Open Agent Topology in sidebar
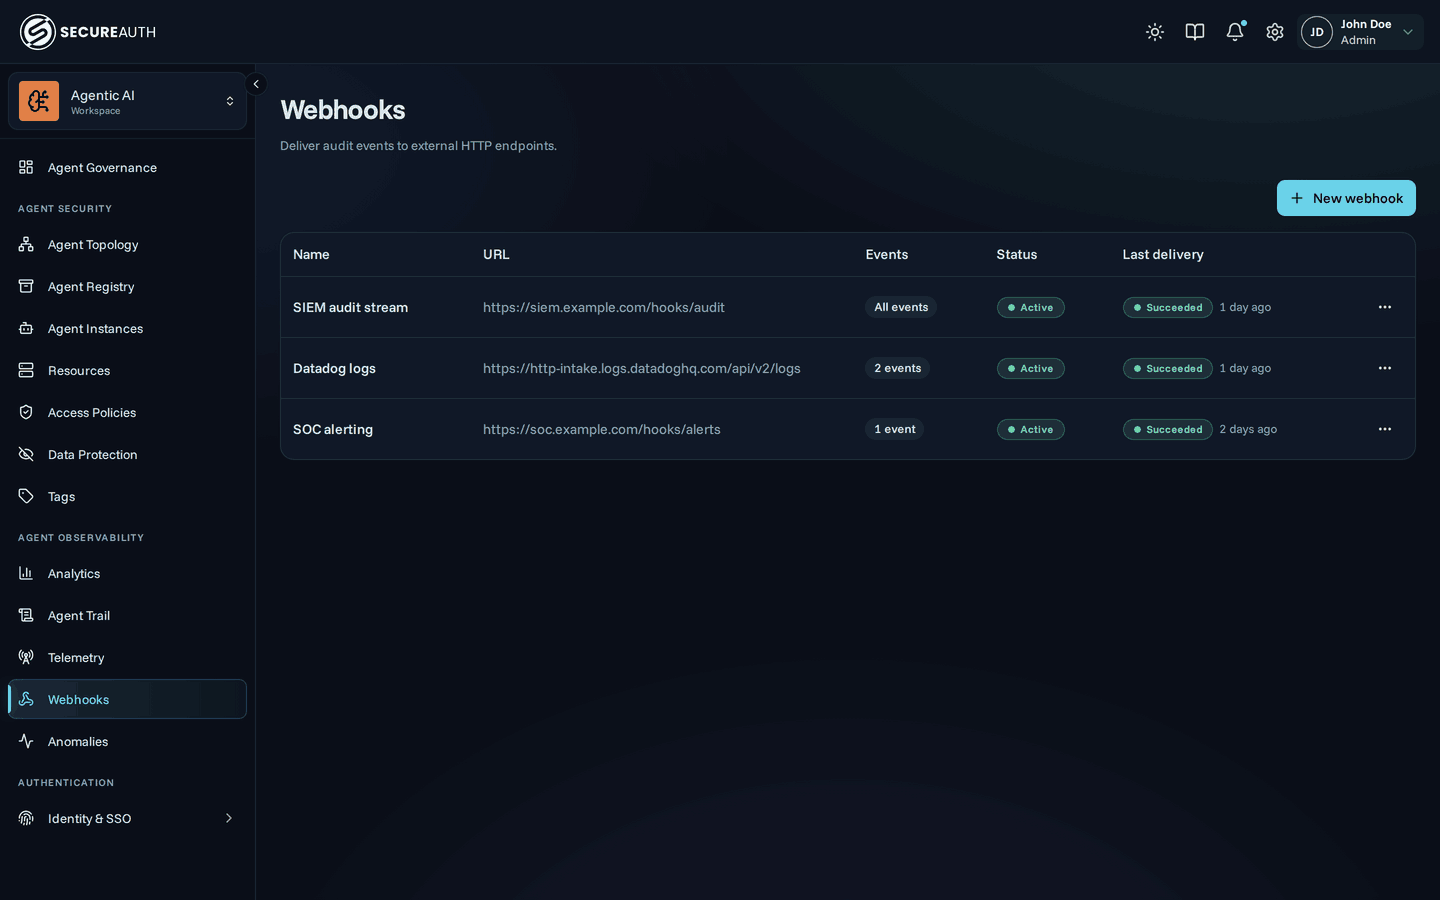The width and height of the screenshot is (1440, 900). point(127,244)
